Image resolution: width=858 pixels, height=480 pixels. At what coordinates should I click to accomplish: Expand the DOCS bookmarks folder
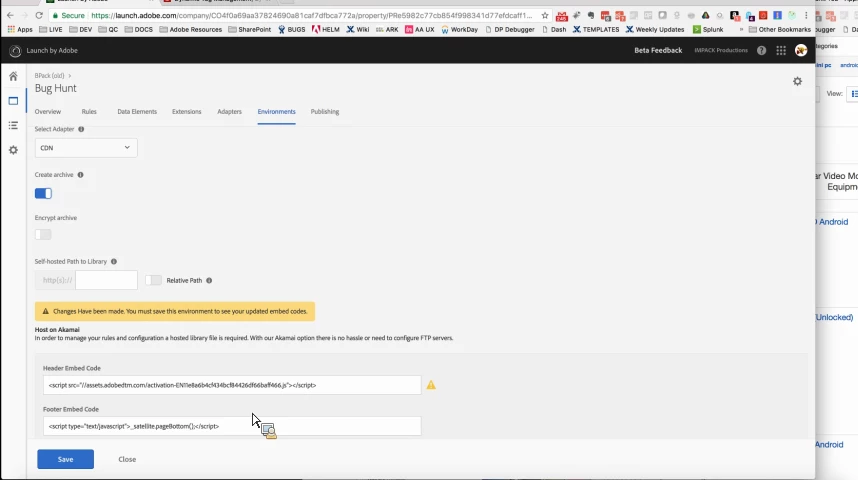pos(138,30)
